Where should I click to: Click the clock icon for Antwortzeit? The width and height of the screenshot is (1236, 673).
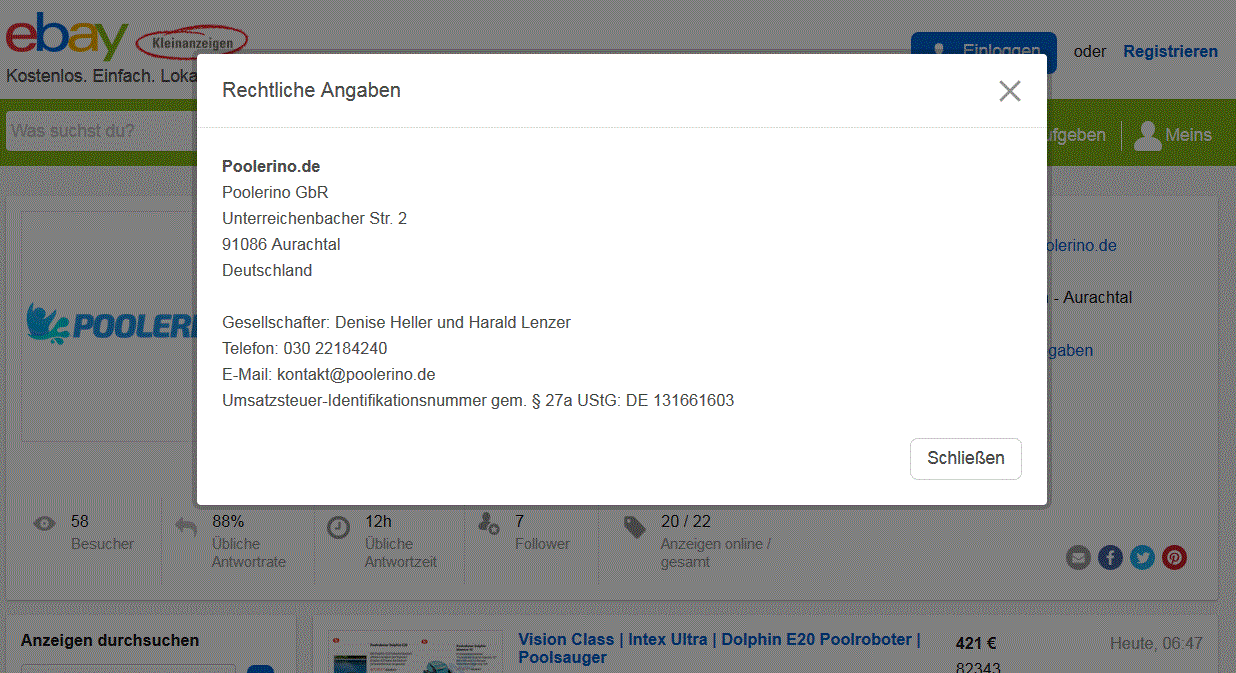(x=339, y=527)
